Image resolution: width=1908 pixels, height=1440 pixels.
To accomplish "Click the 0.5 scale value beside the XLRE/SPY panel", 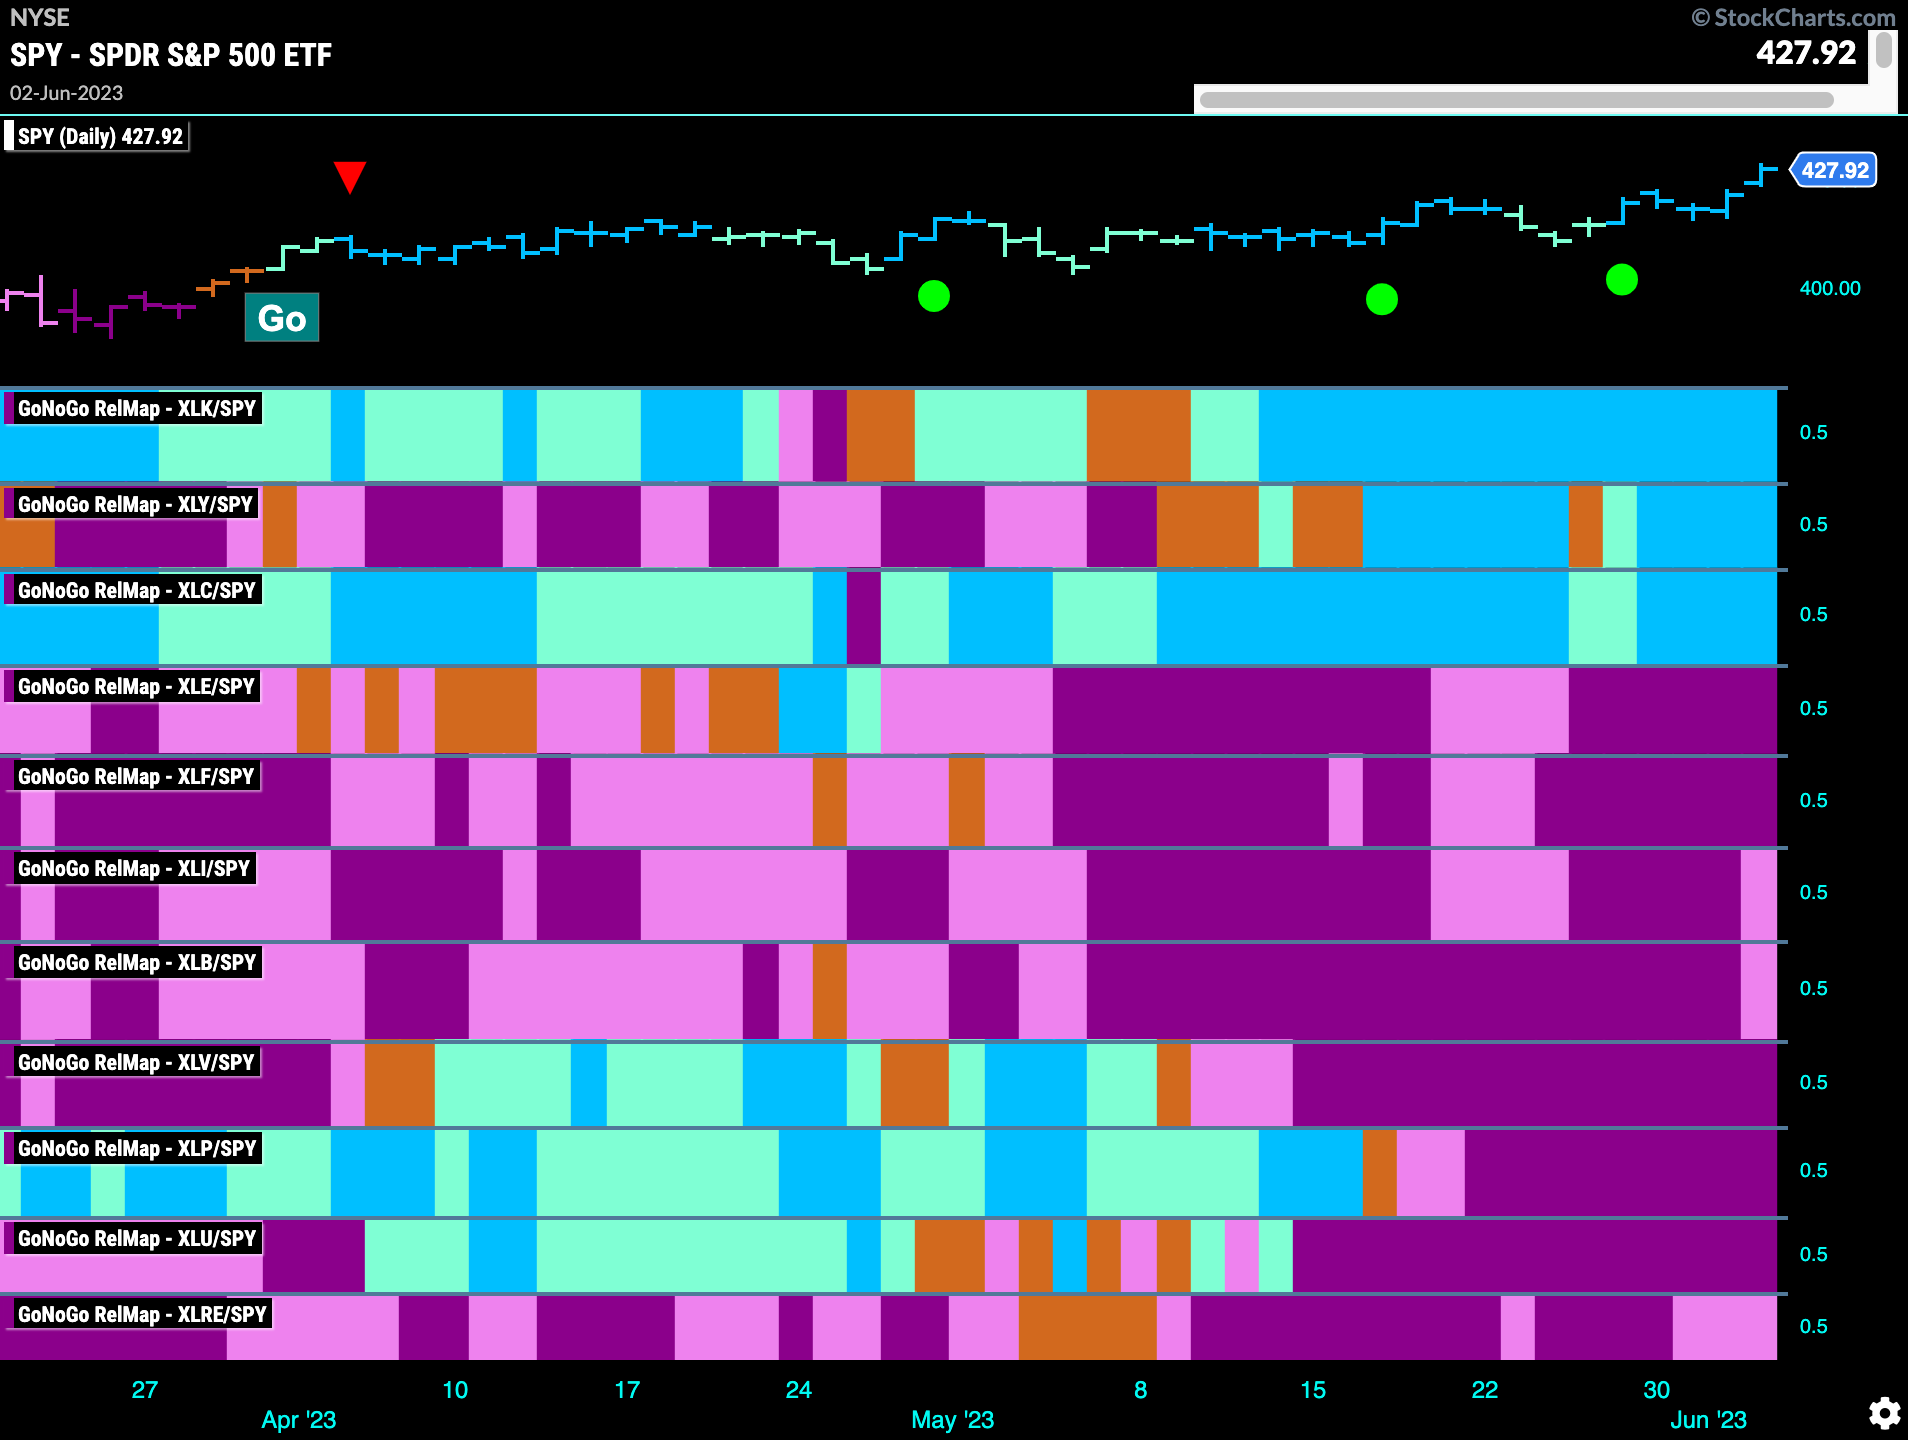I will (x=1813, y=1326).
